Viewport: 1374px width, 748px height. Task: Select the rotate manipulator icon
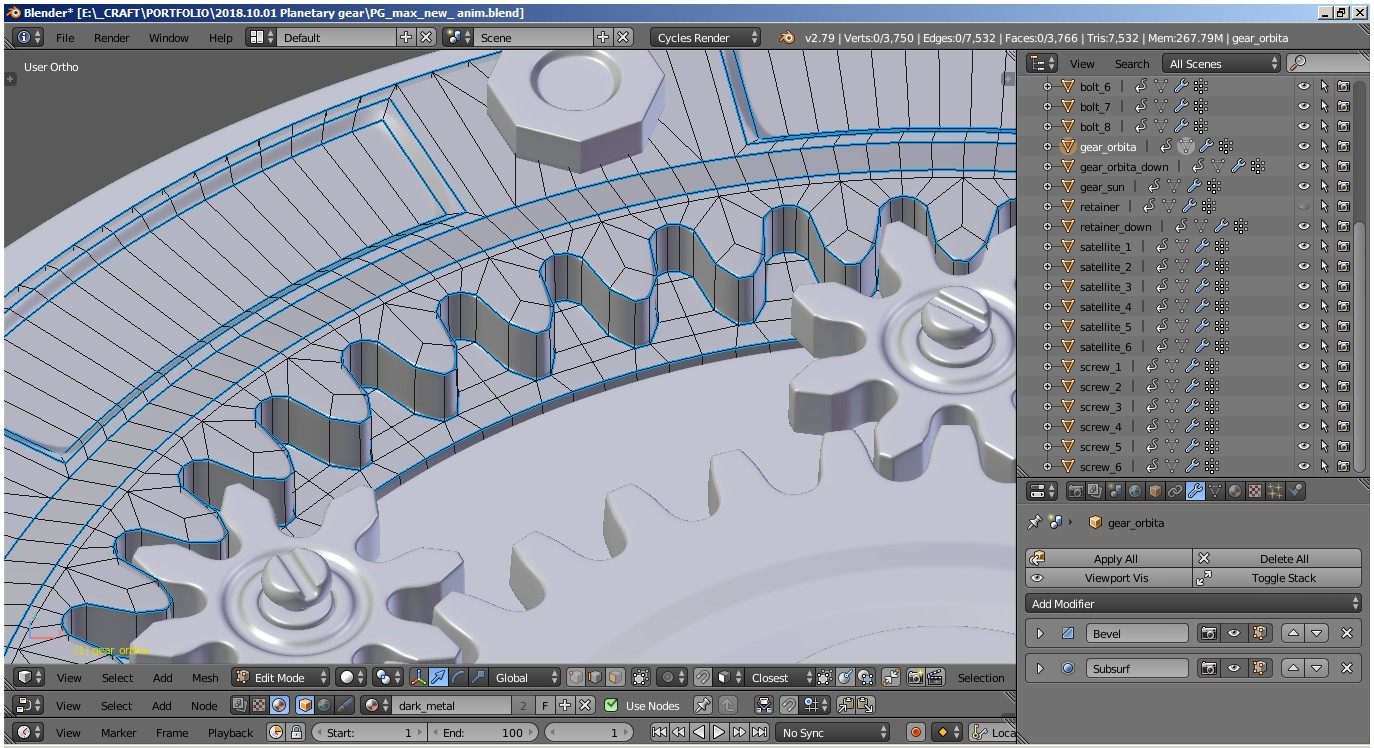pos(458,677)
